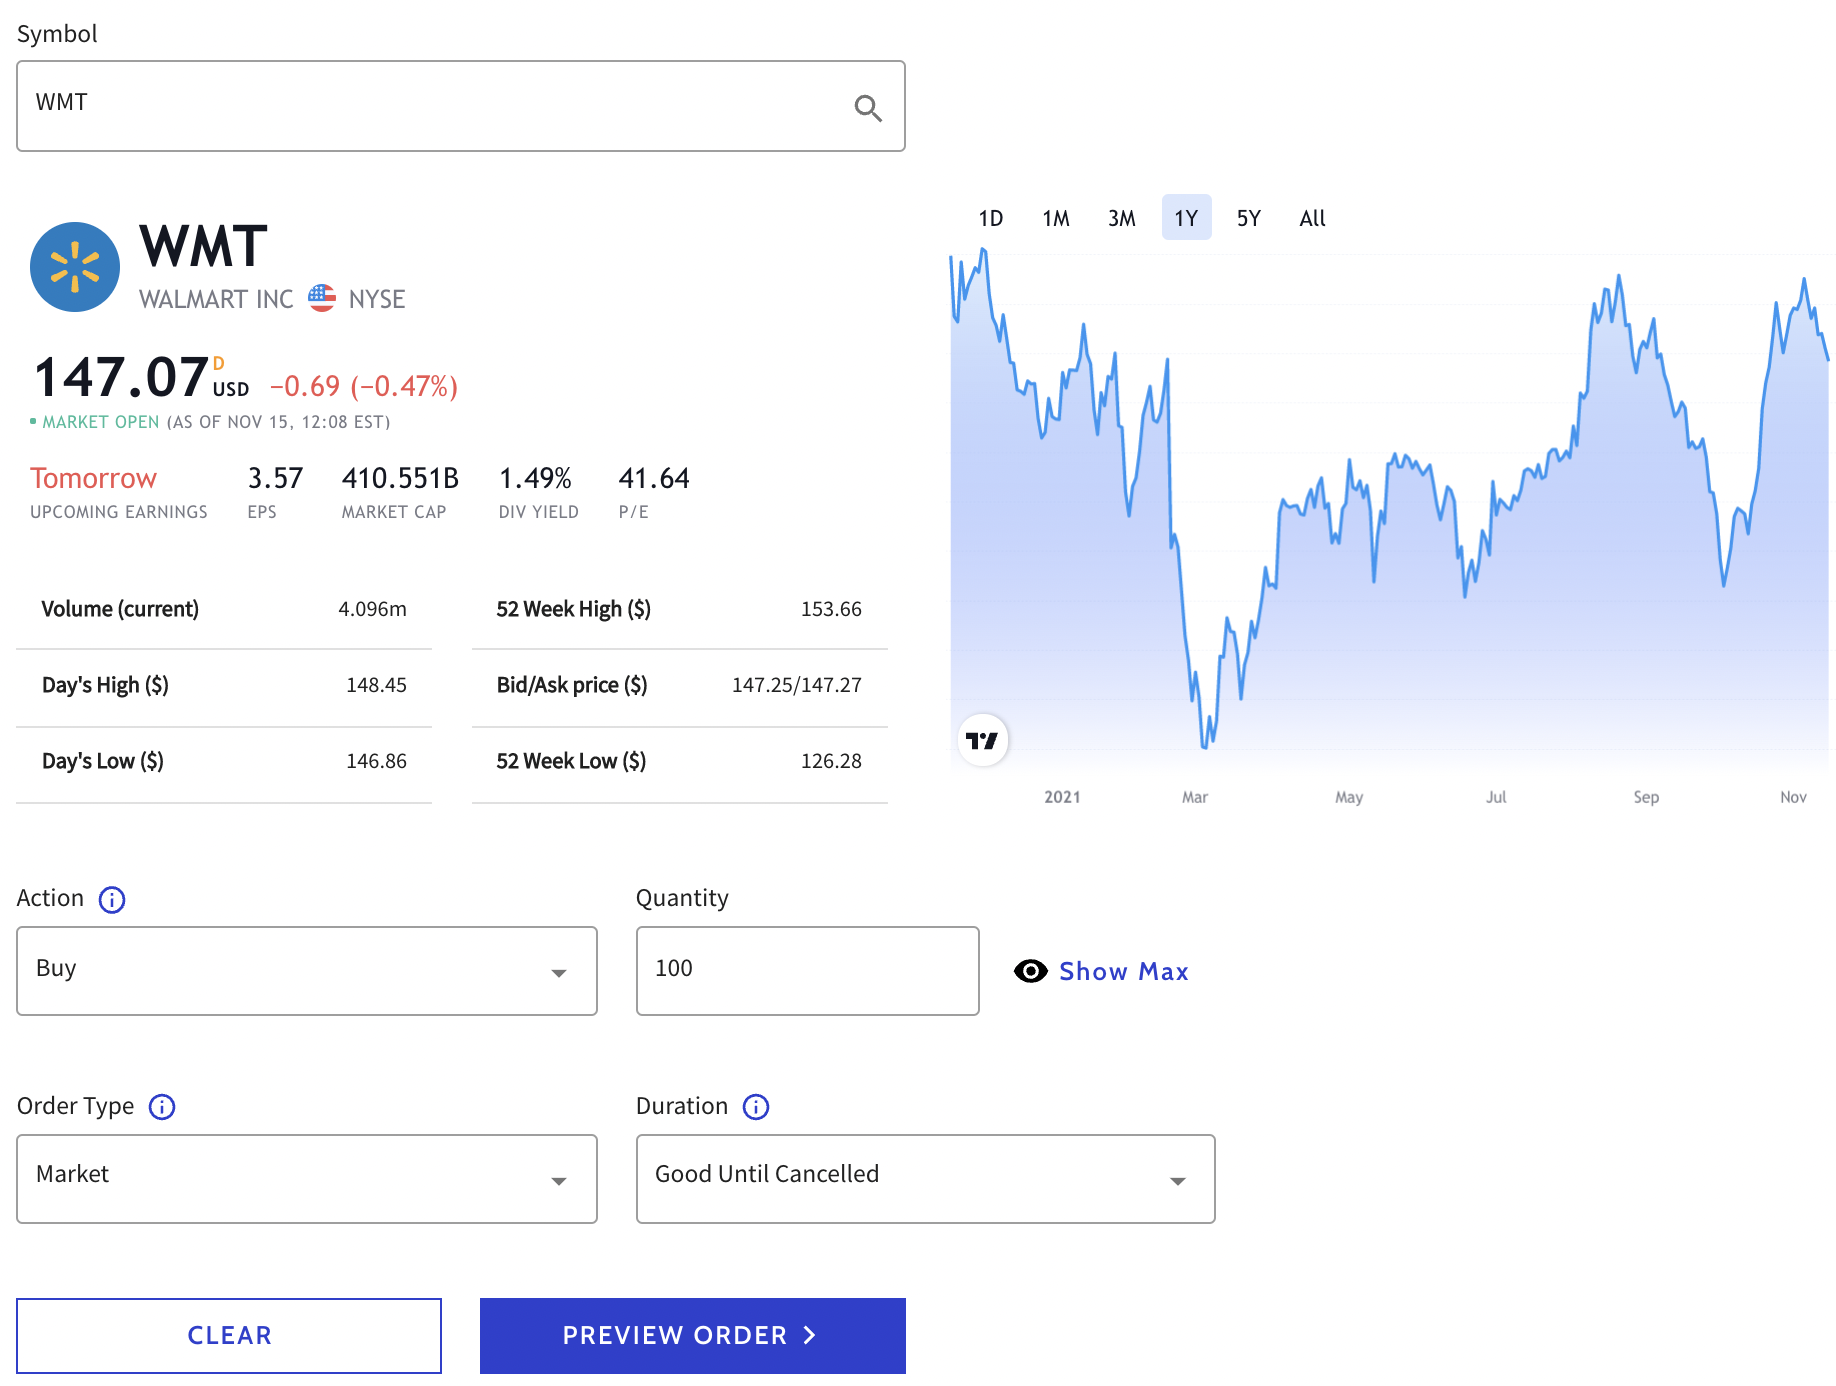Open the Action info icon
Viewport: 1836px width, 1386px height.
(x=112, y=900)
